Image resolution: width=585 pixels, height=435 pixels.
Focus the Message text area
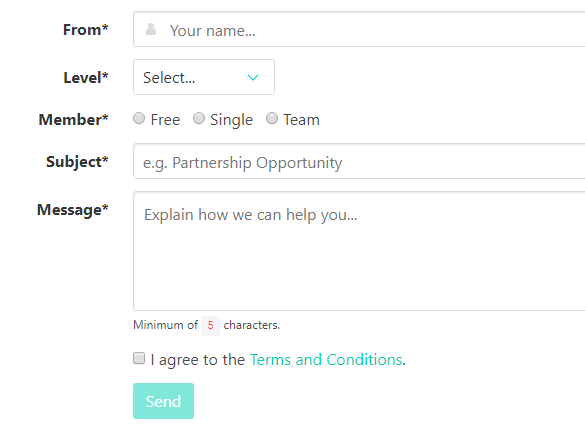click(359, 251)
